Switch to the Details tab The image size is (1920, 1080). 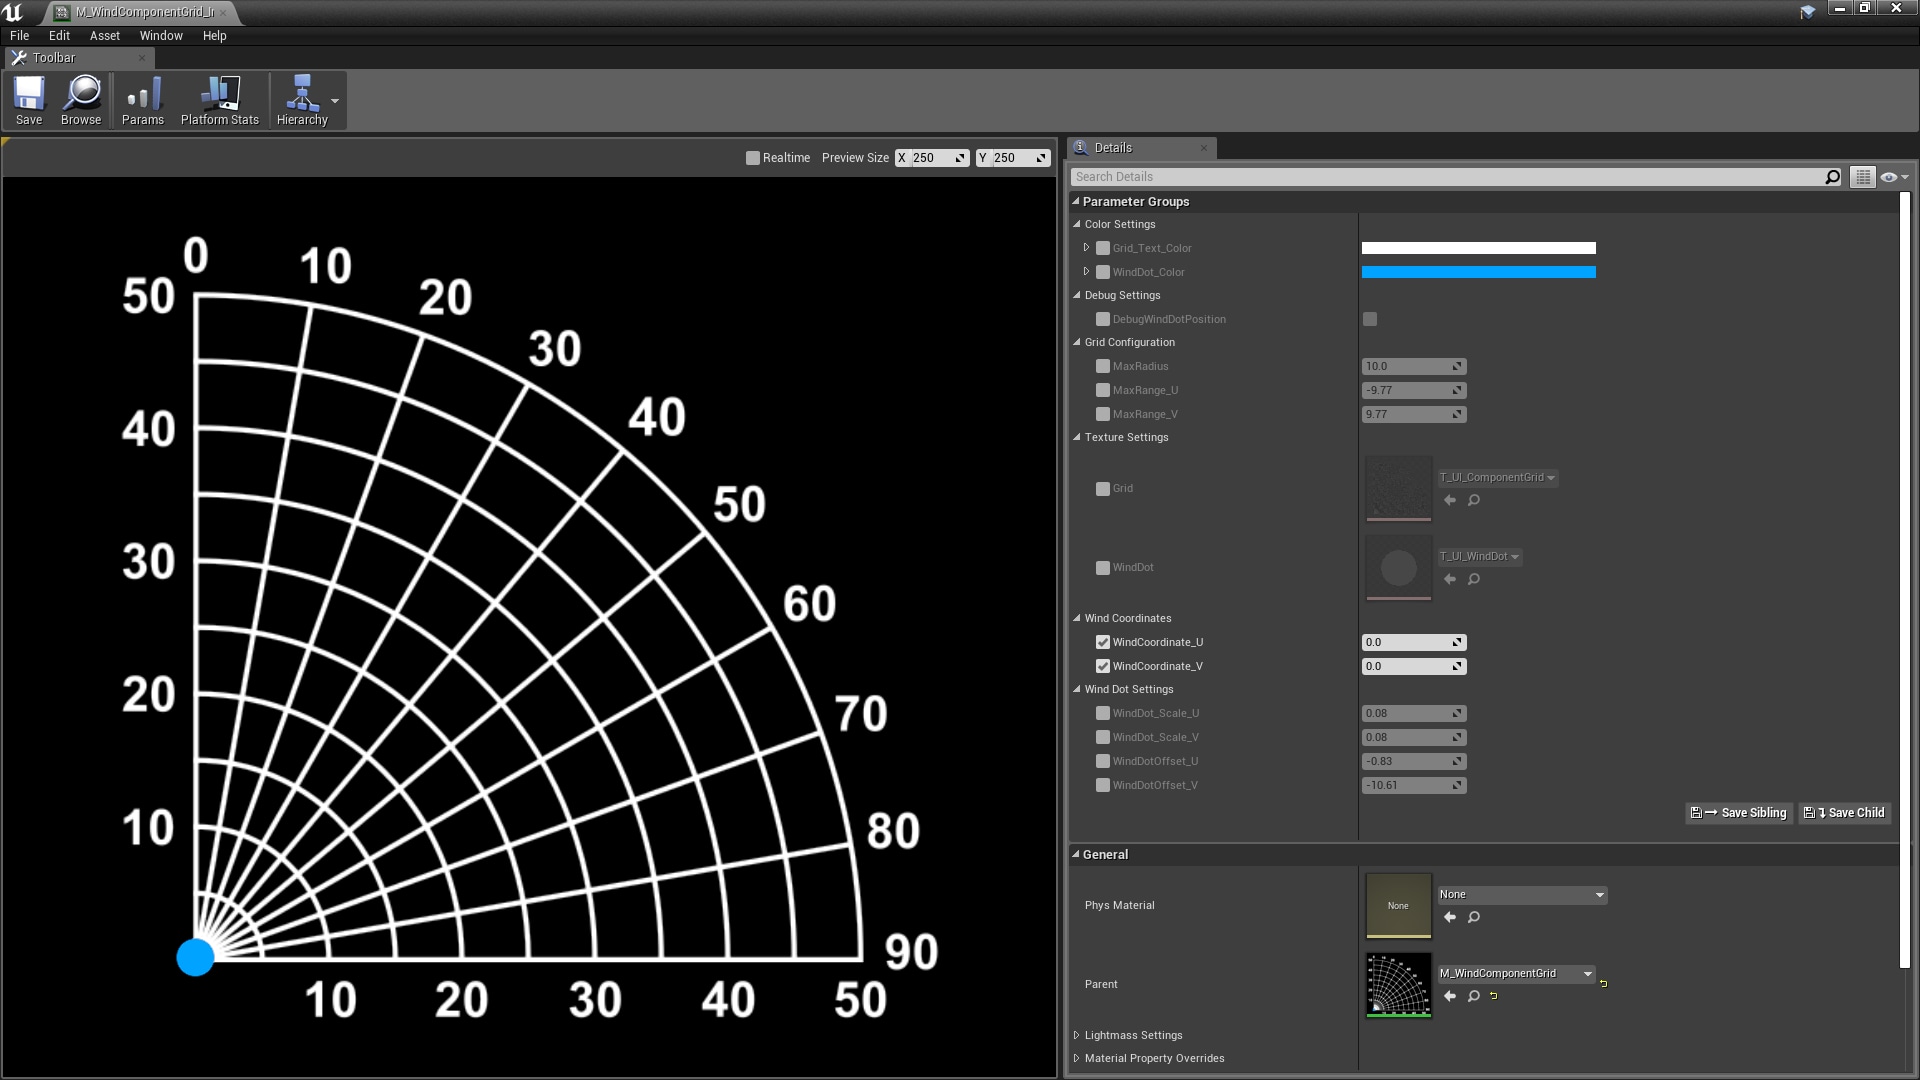click(1113, 147)
